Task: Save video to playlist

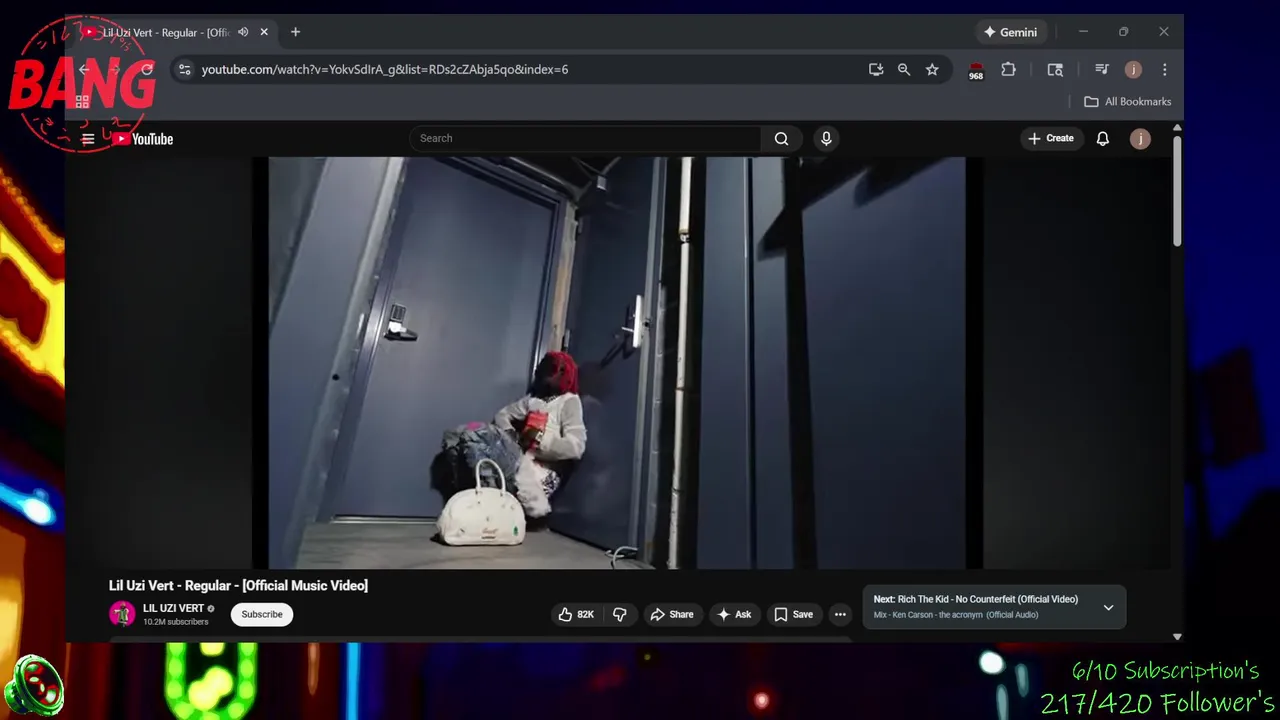Action: point(793,614)
